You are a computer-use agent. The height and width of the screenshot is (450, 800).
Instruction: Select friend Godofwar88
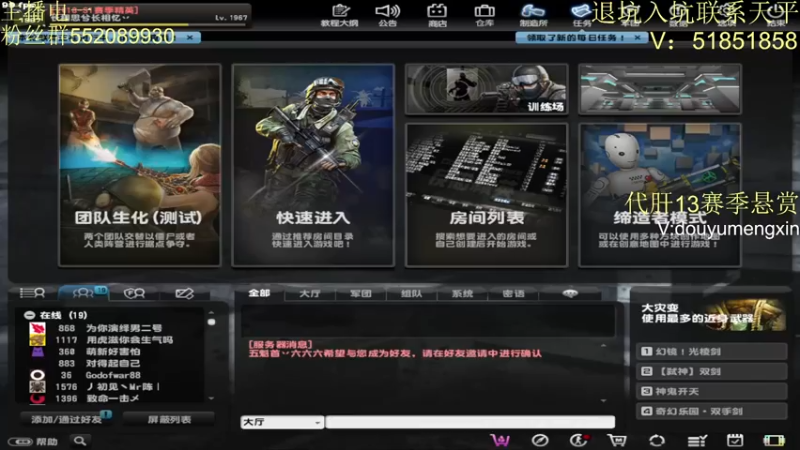[x=110, y=375]
